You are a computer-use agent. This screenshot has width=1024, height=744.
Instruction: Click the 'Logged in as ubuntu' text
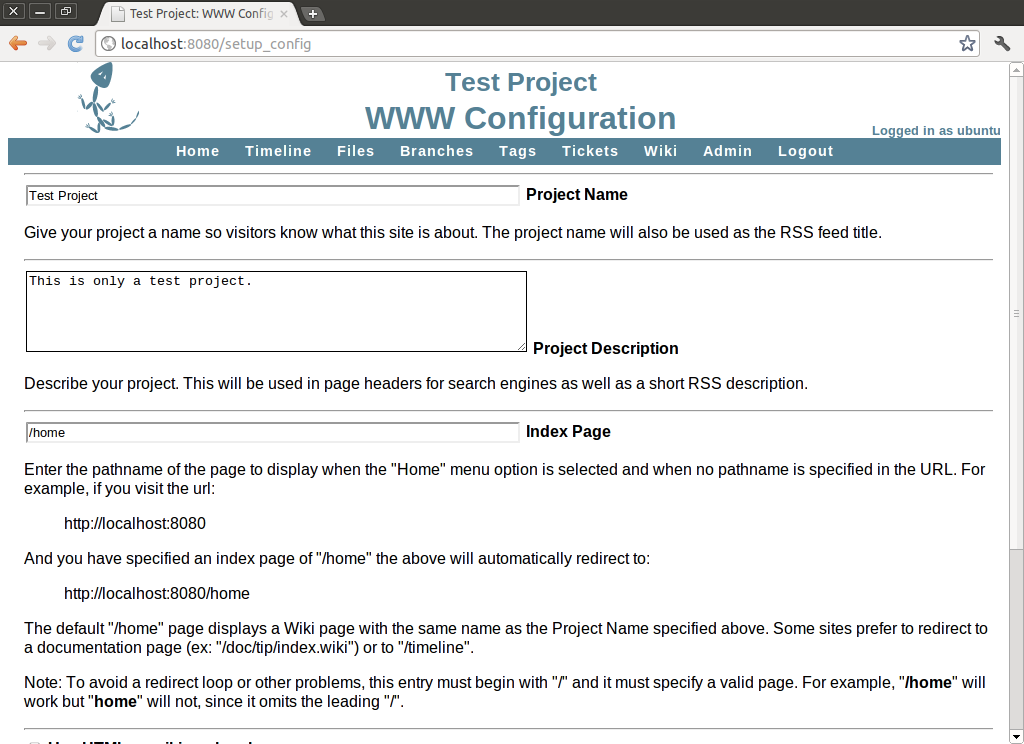click(x=936, y=131)
